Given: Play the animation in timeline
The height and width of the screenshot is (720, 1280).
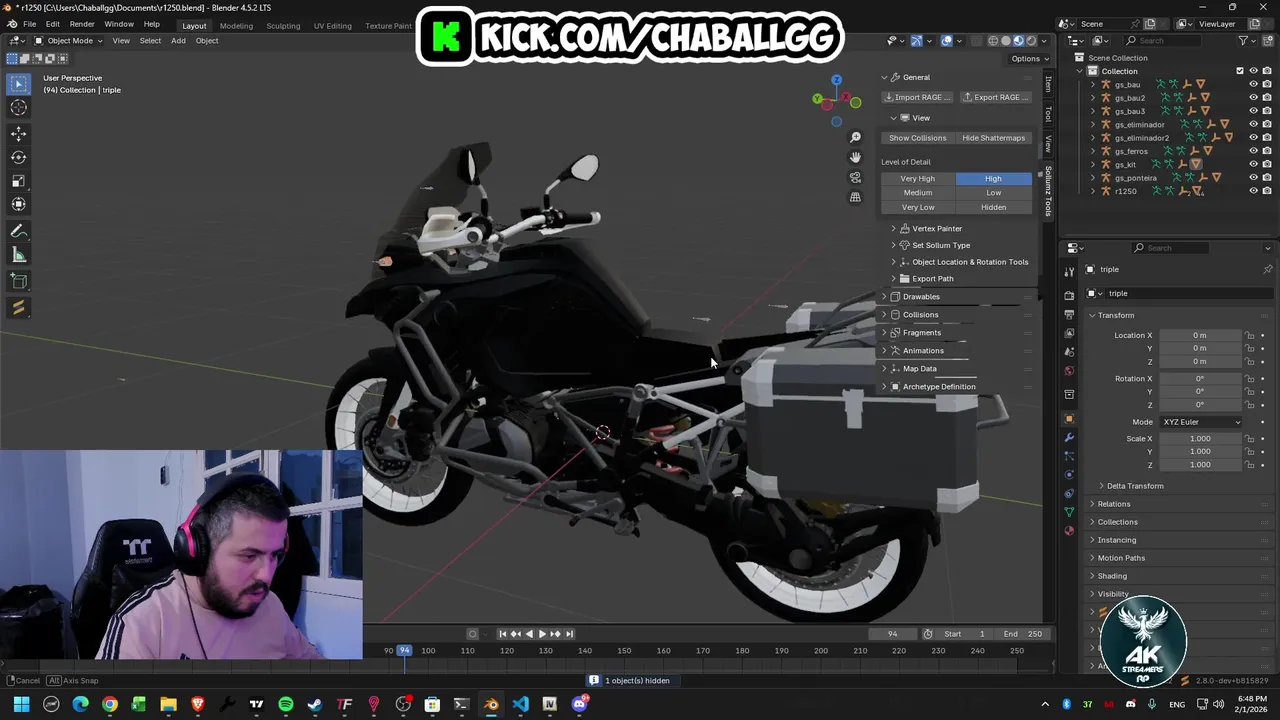Looking at the screenshot, I should point(542,634).
